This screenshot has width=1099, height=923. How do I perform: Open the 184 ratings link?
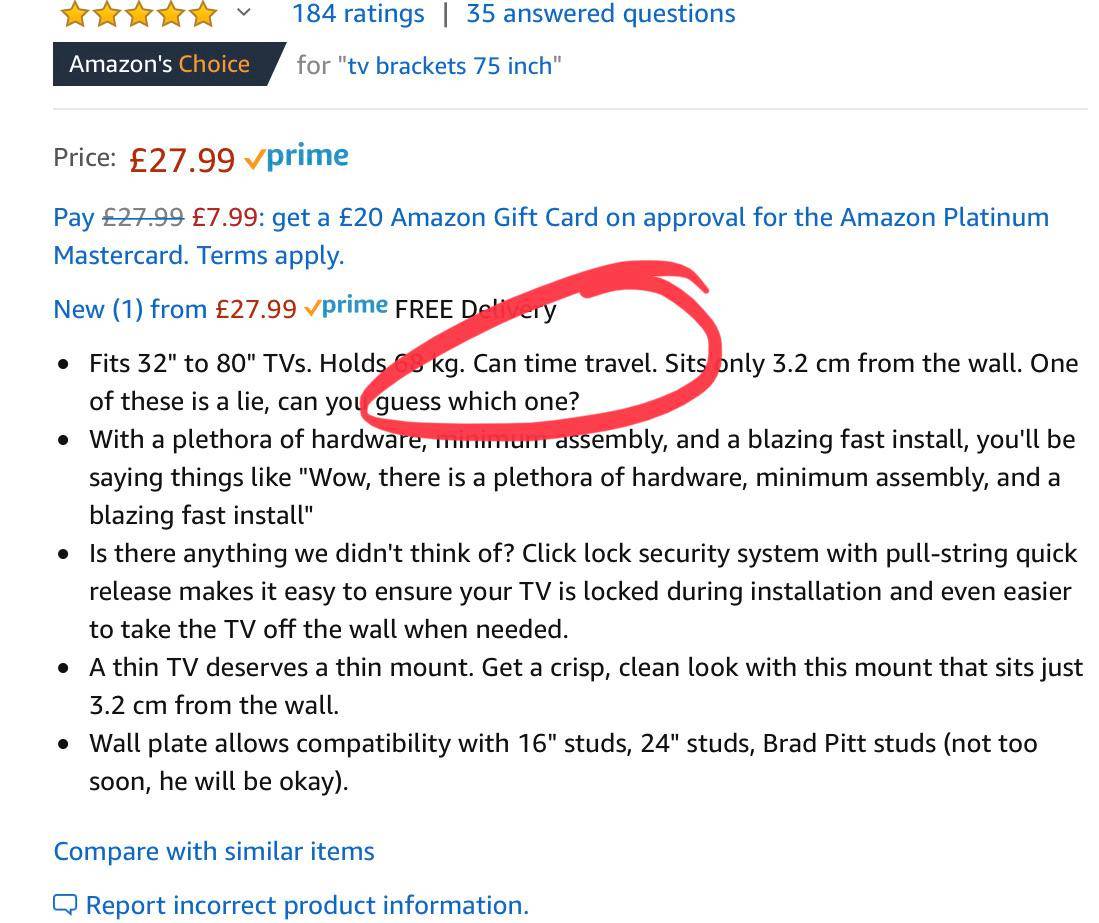pos(357,14)
